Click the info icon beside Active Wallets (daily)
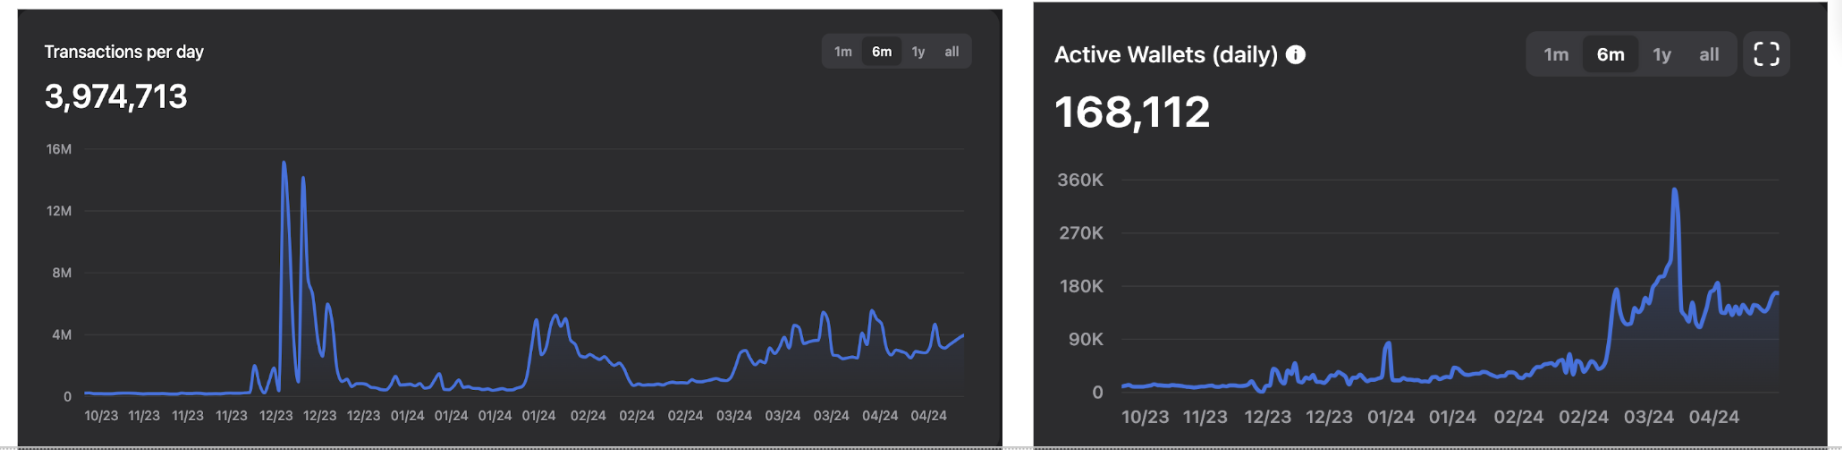This screenshot has height=452, width=1842. tap(1295, 55)
